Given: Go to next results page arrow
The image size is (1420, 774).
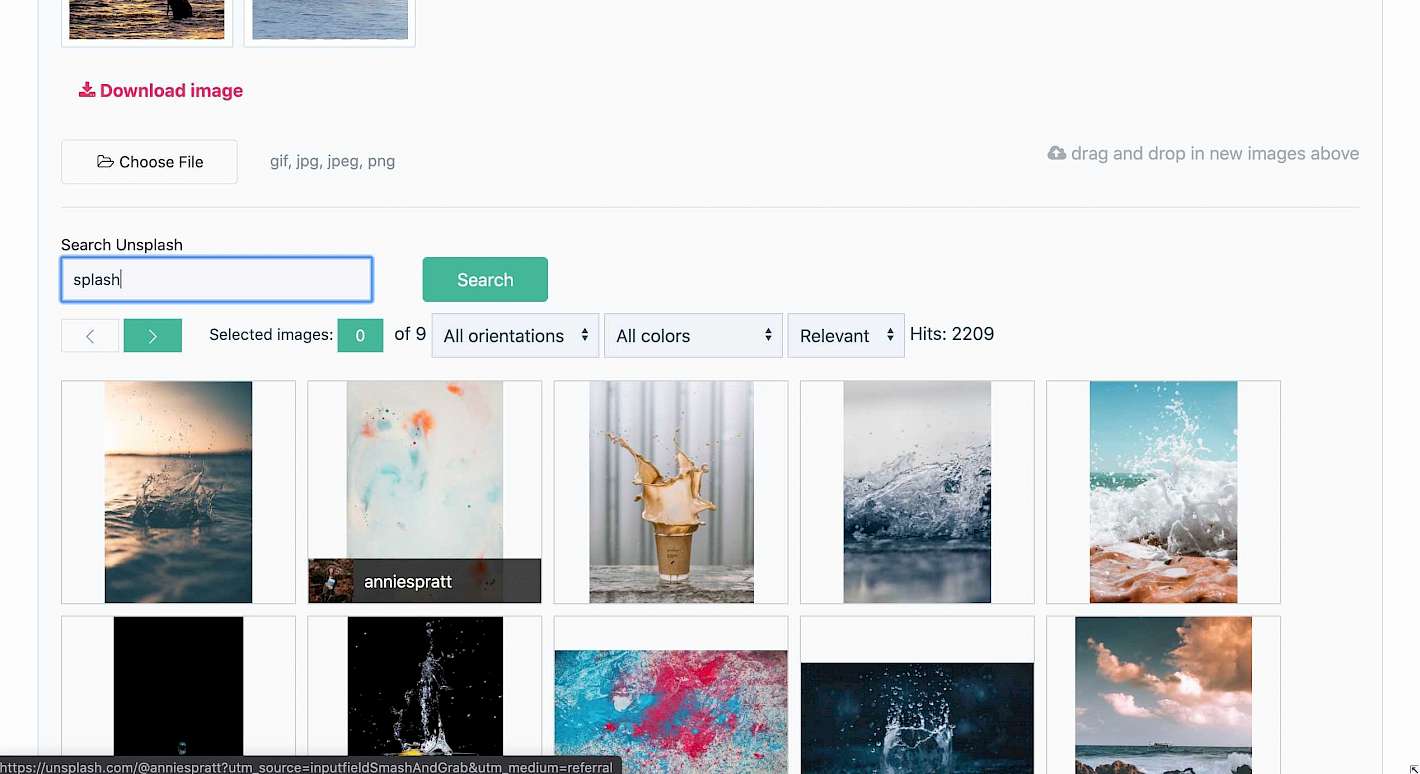Looking at the screenshot, I should (153, 336).
